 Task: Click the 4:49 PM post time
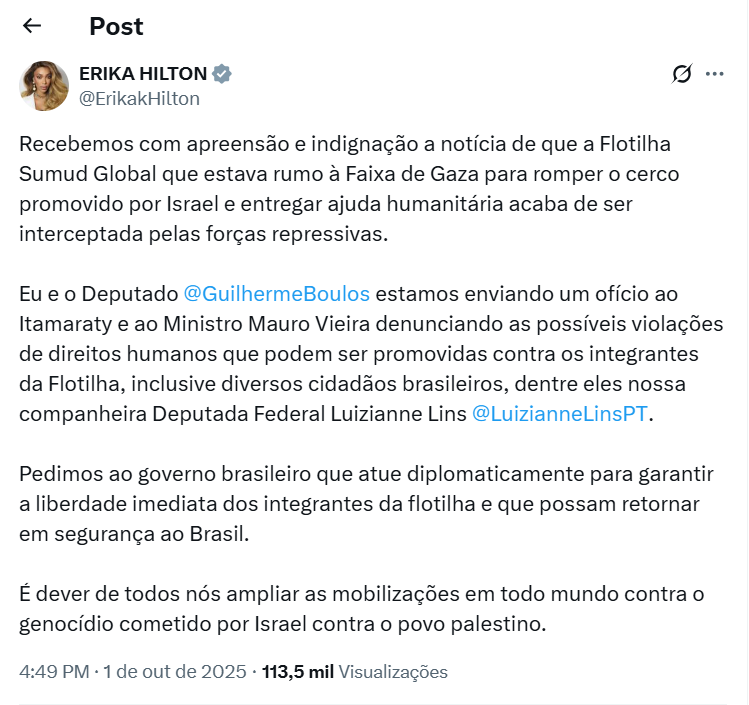[x=53, y=672]
